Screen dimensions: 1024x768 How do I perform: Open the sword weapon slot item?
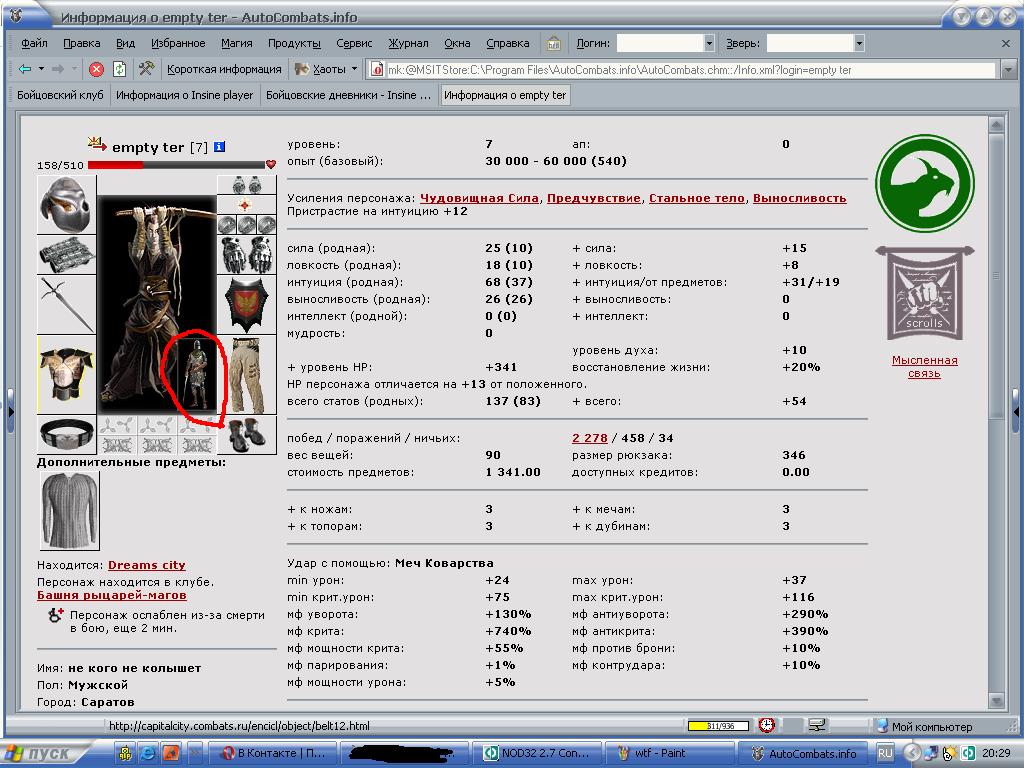point(67,304)
